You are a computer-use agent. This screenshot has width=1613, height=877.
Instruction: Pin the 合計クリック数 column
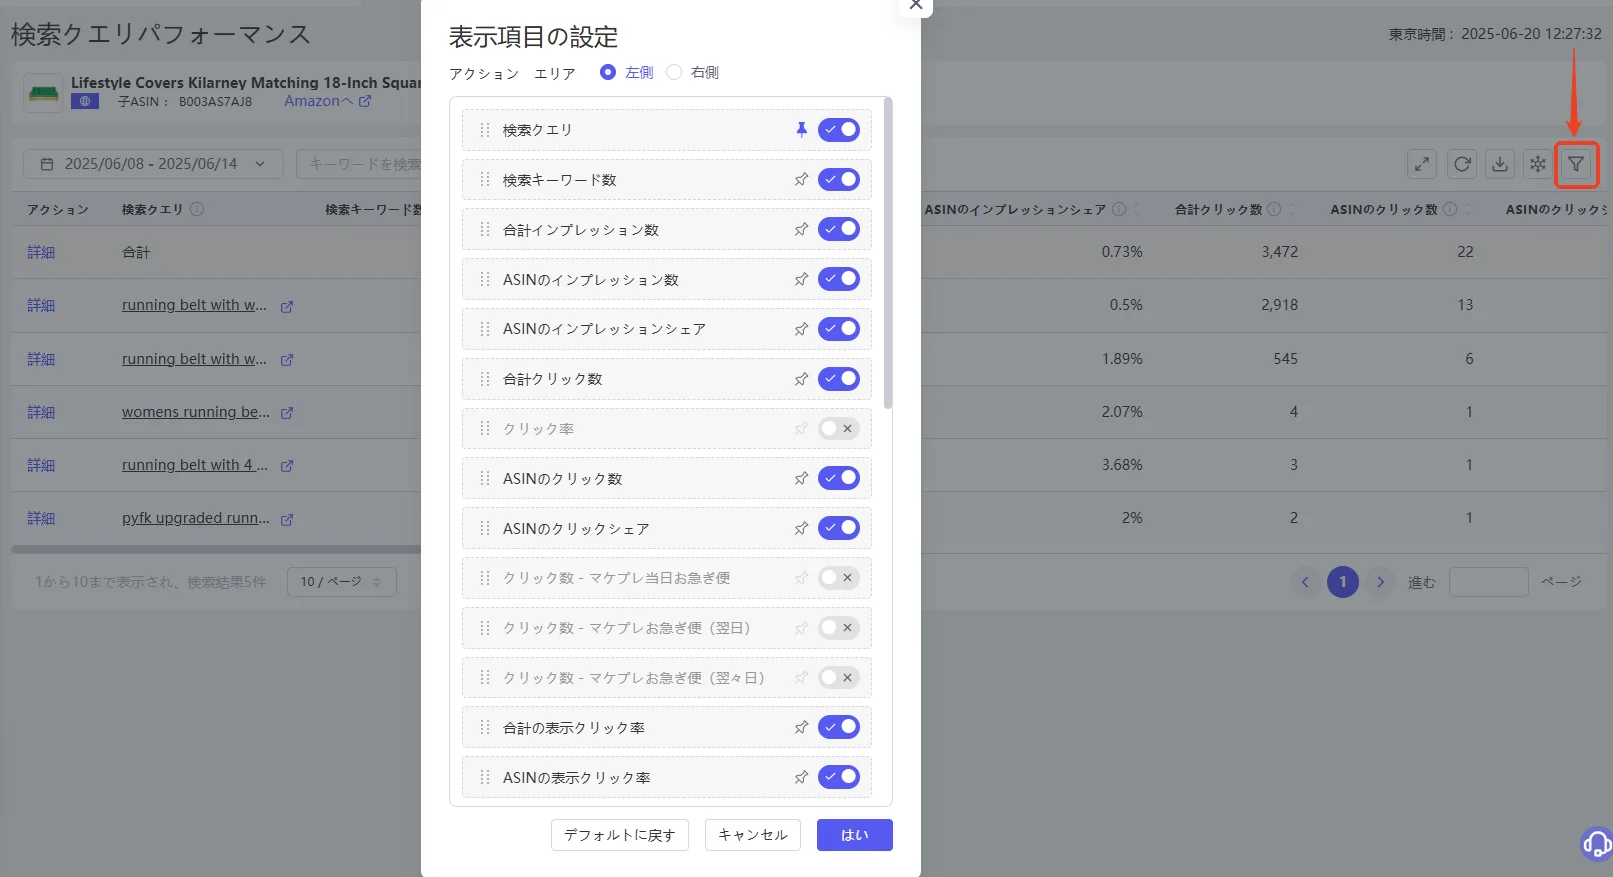tap(801, 379)
